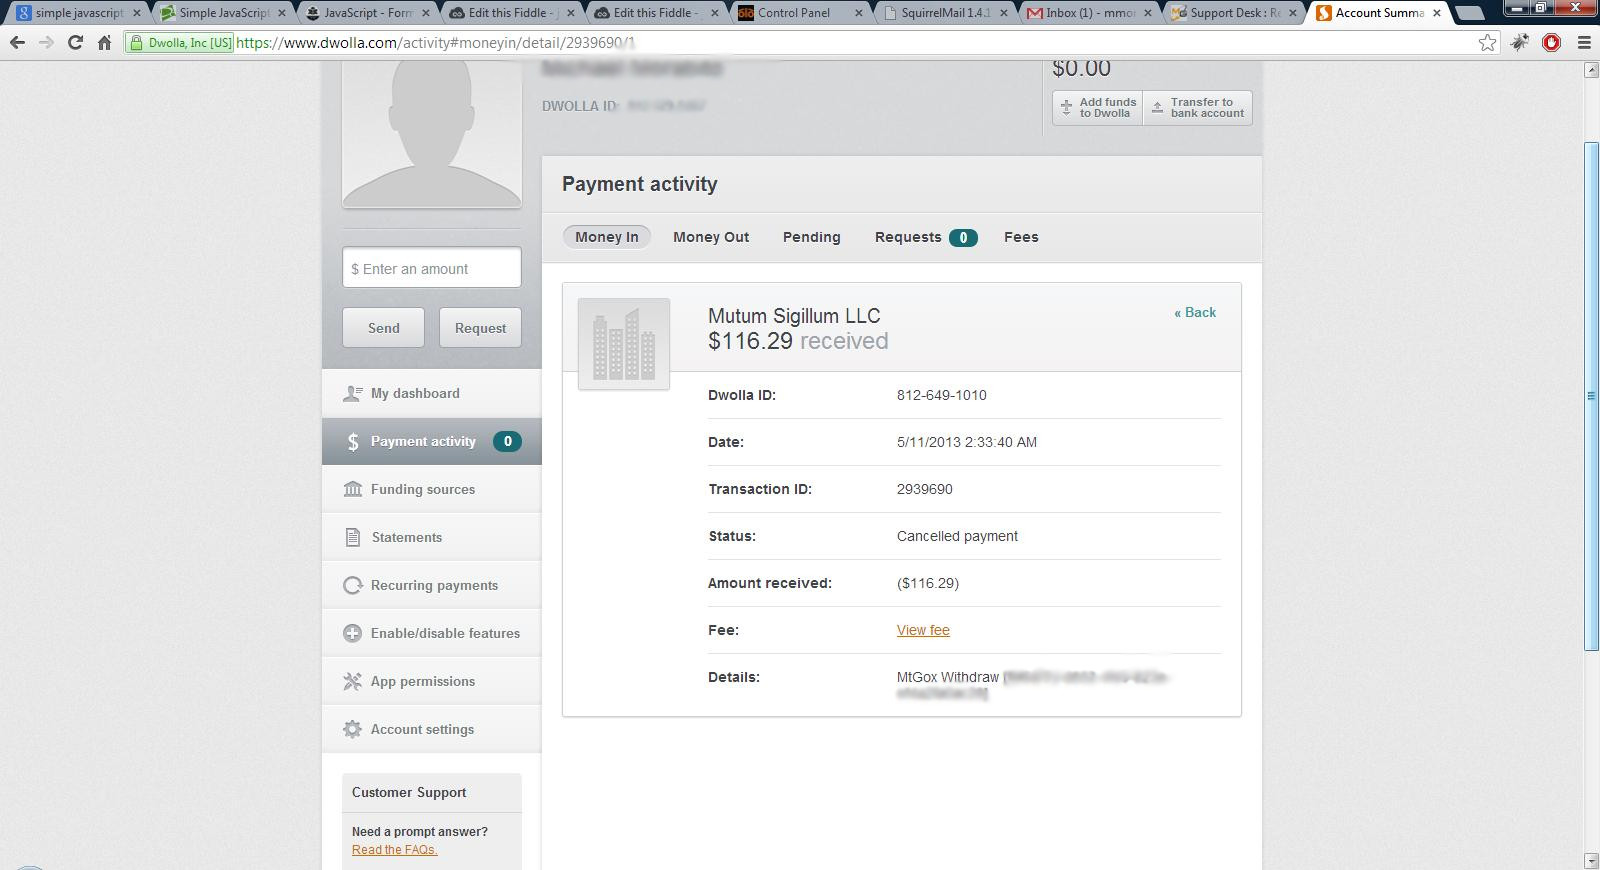Image resolution: width=1600 pixels, height=870 pixels.
Task: Click the extension icon right of the bookmark star
Action: click(1520, 43)
